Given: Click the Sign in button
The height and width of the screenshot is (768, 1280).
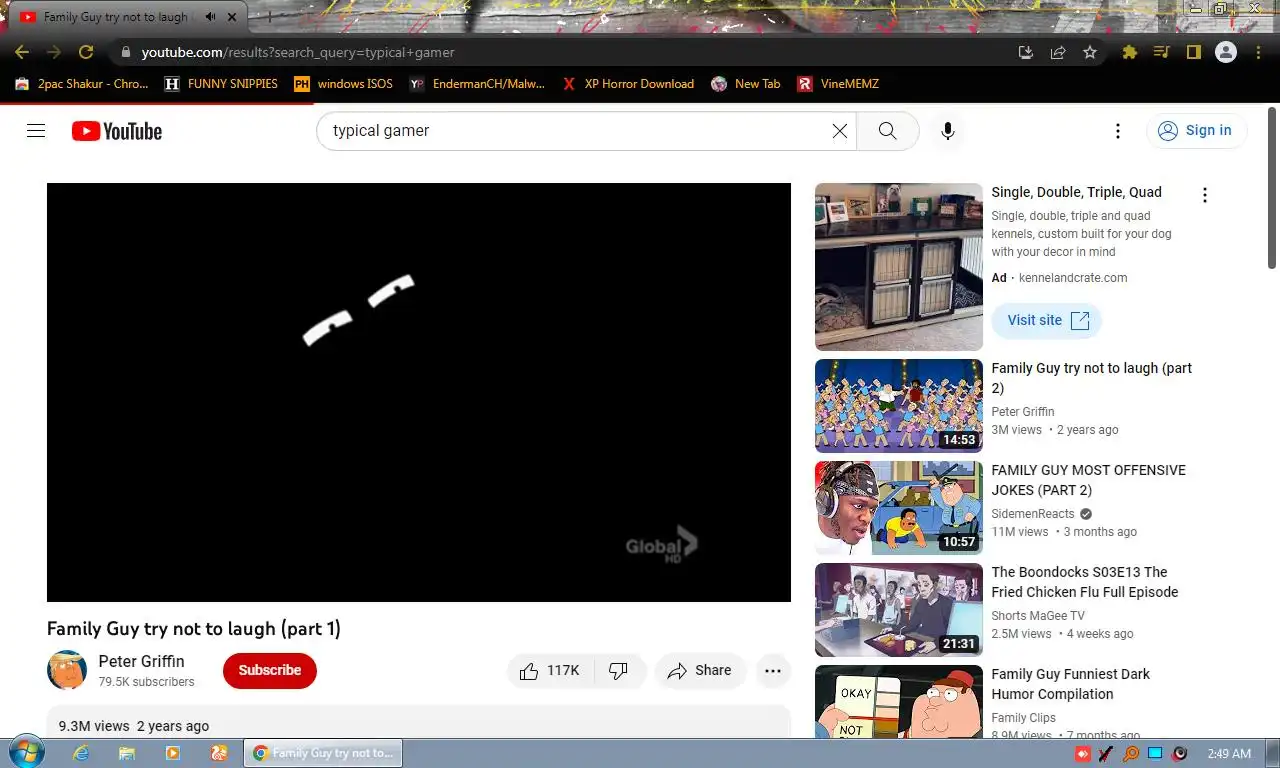Looking at the screenshot, I should (x=1196, y=131).
